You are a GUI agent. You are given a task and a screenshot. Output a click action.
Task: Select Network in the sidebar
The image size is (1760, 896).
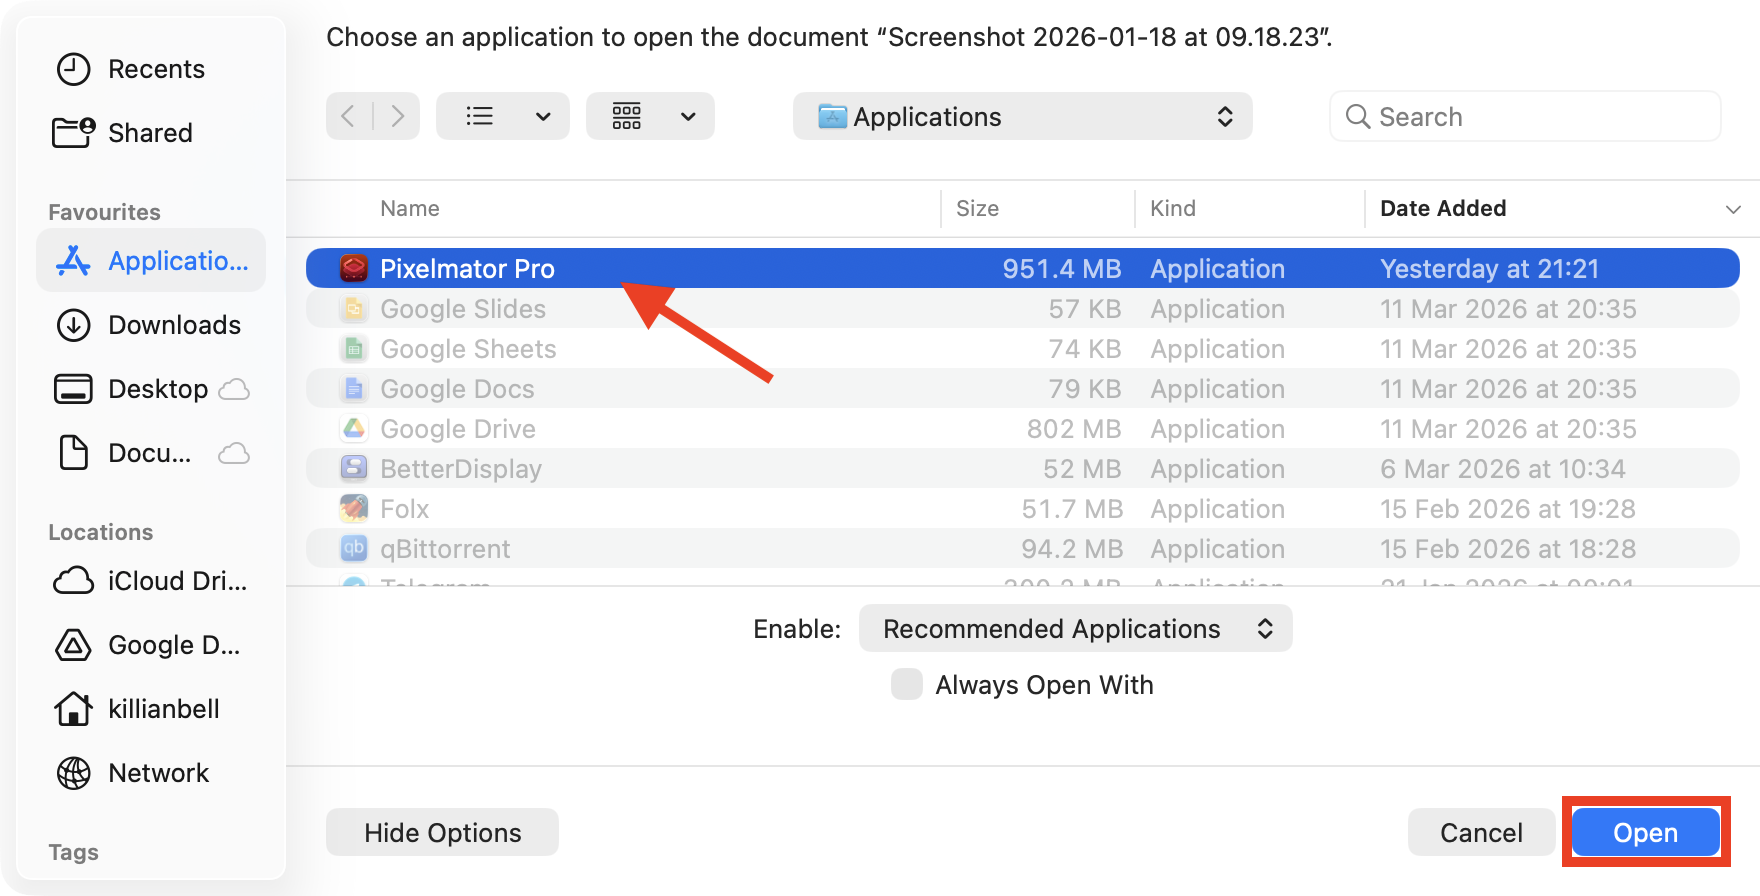tap(158, 773)
